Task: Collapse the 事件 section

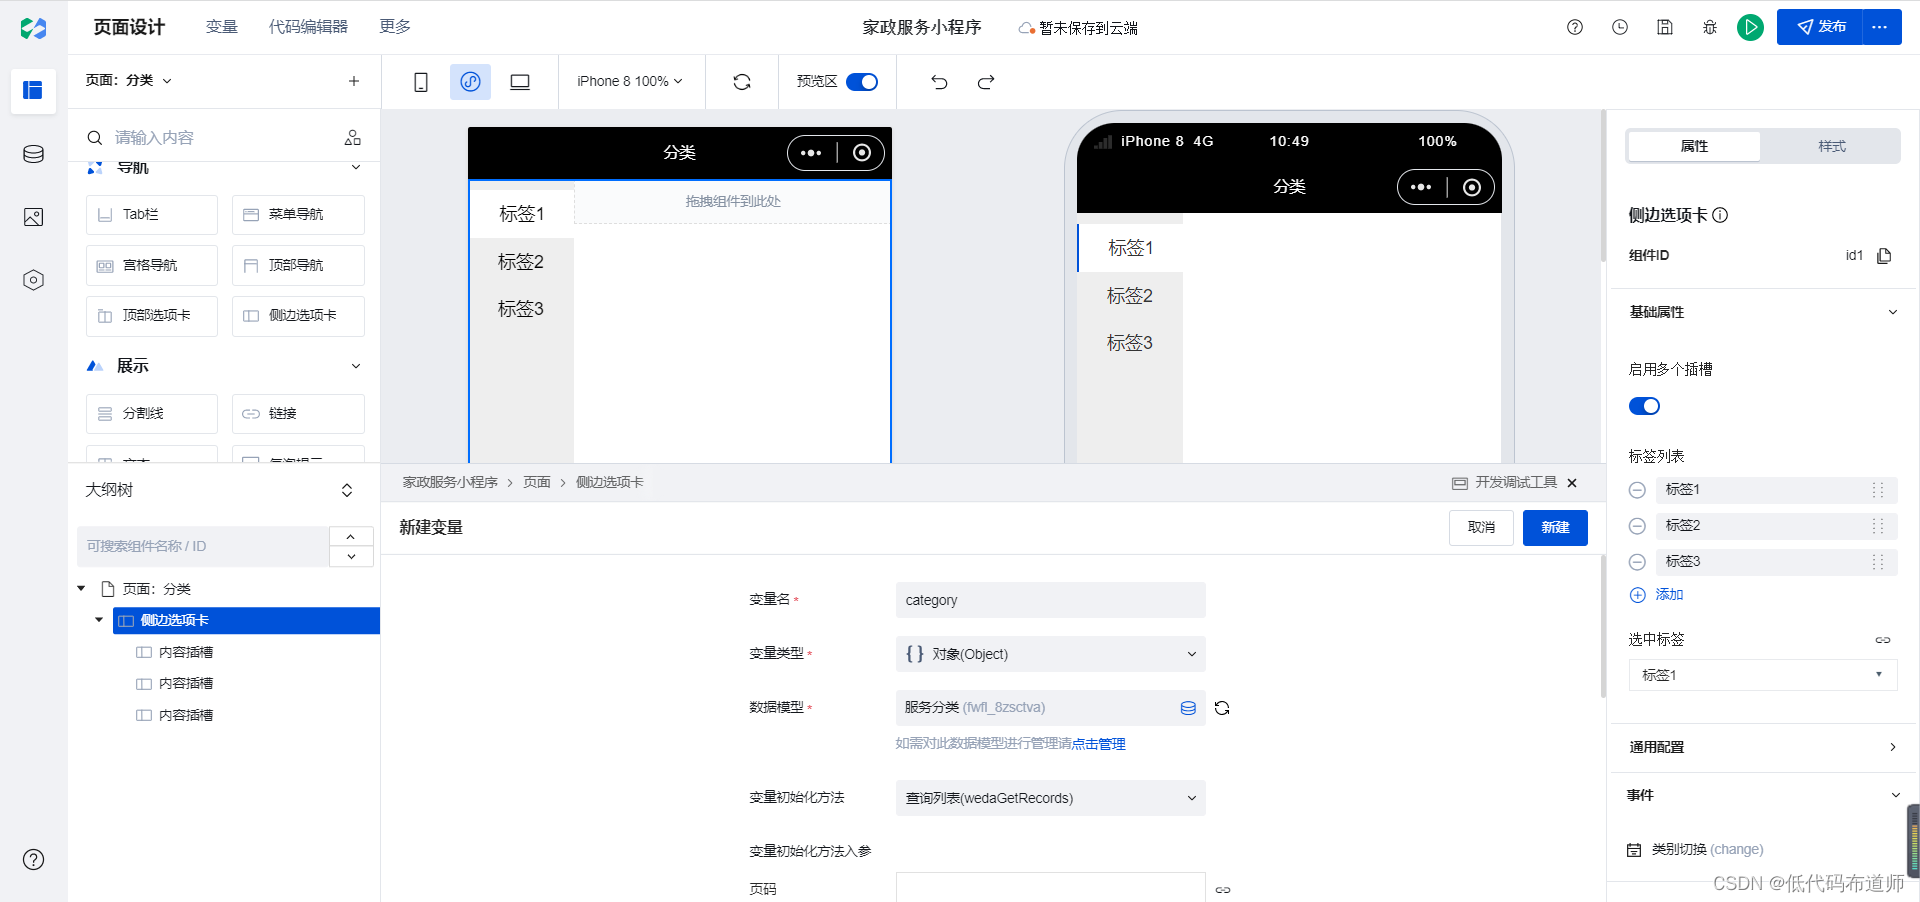Action: 1895,795
